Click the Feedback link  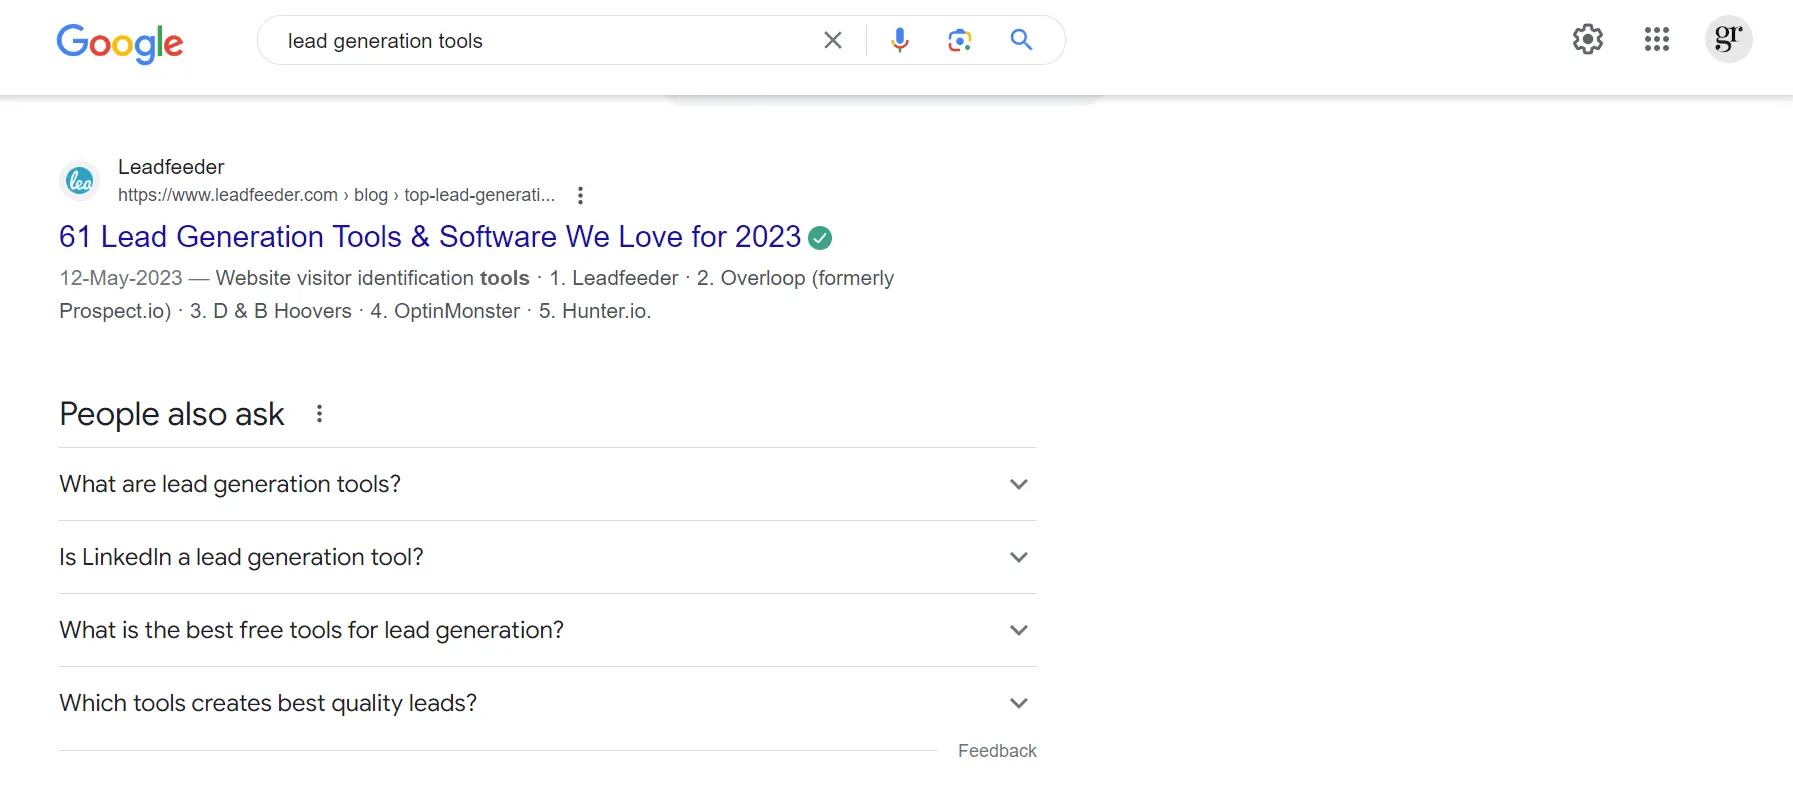pos(996,751)
